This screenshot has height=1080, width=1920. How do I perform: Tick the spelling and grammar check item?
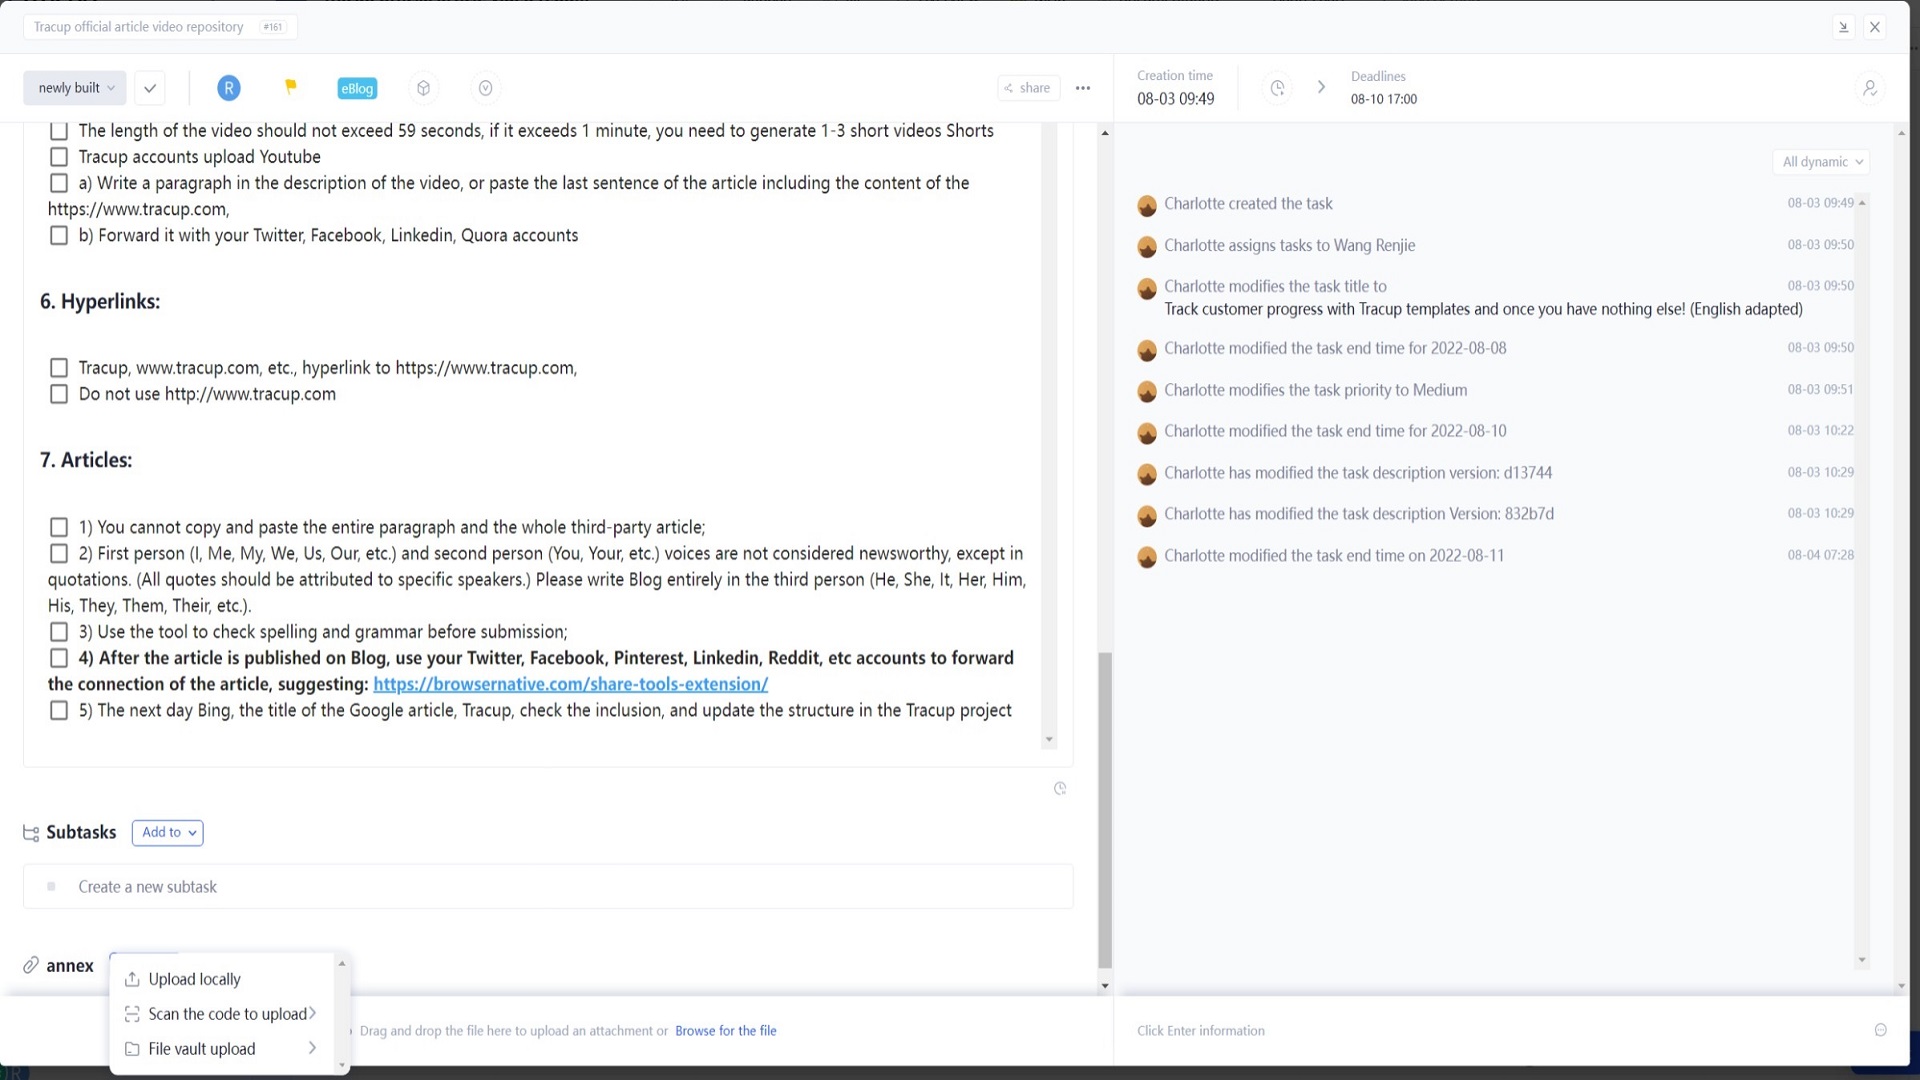[x=59, y=632]
